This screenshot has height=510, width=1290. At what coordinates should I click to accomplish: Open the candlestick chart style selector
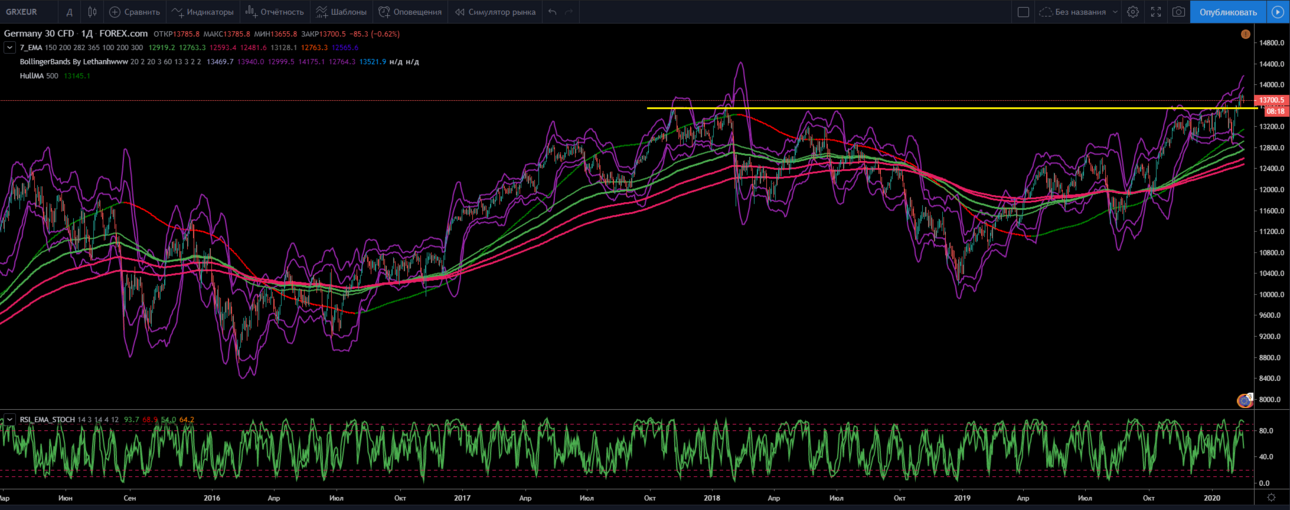pos(92,12)
